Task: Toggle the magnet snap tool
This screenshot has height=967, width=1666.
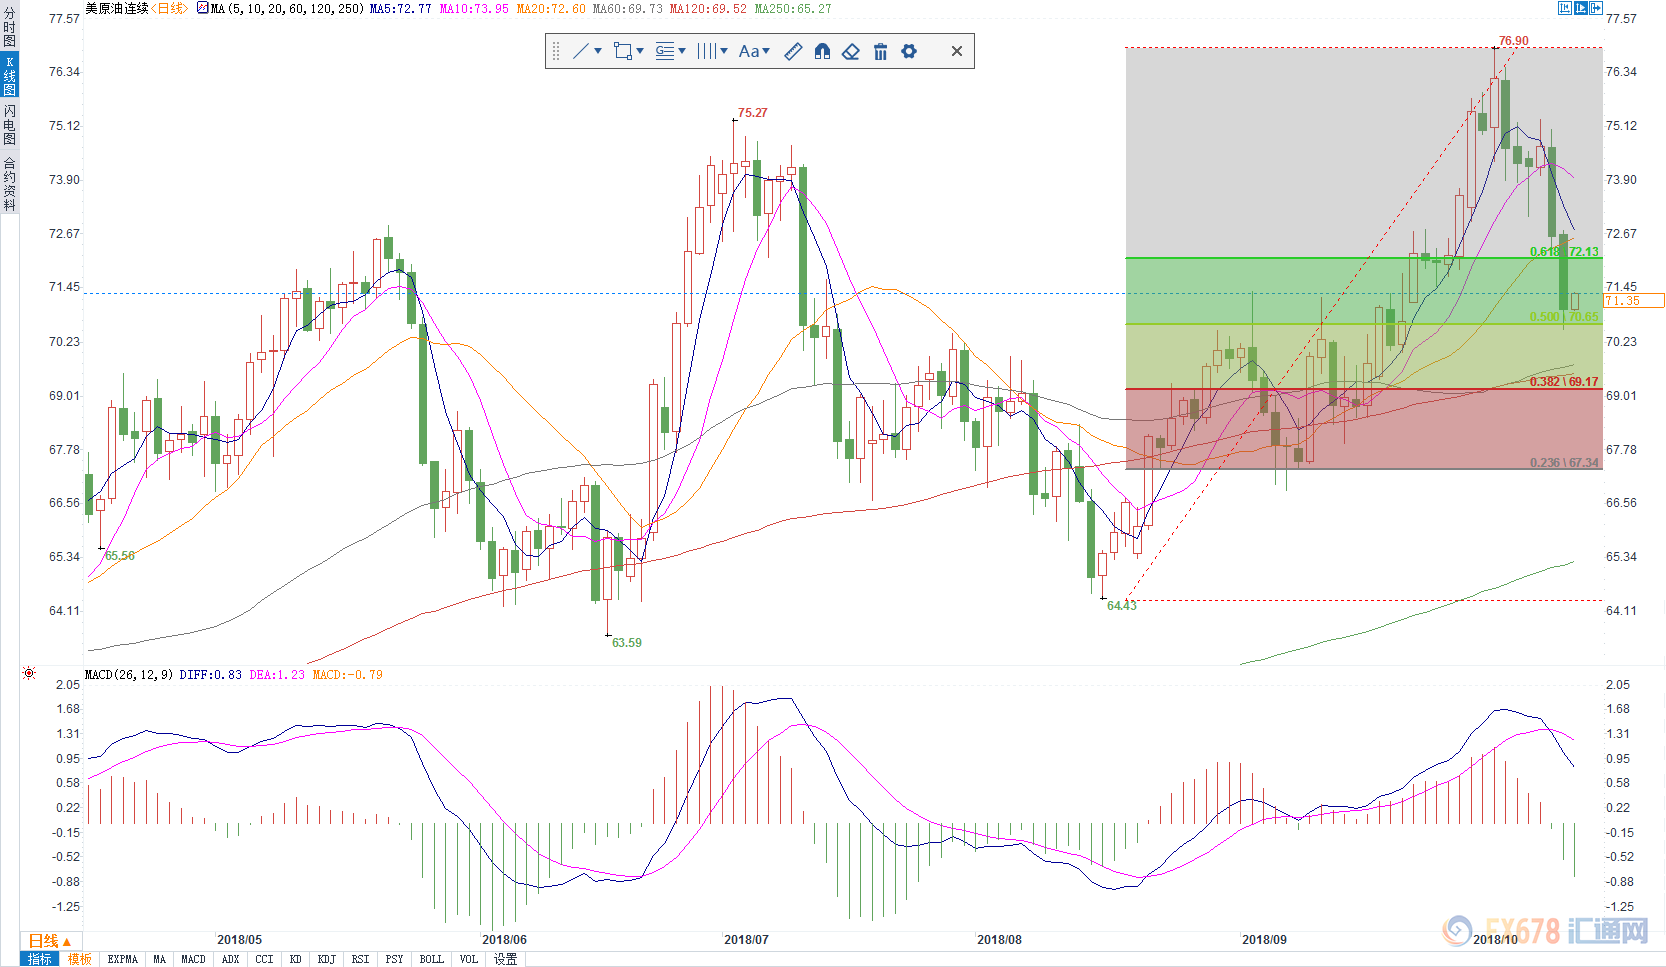Action: tap(822, 51)
